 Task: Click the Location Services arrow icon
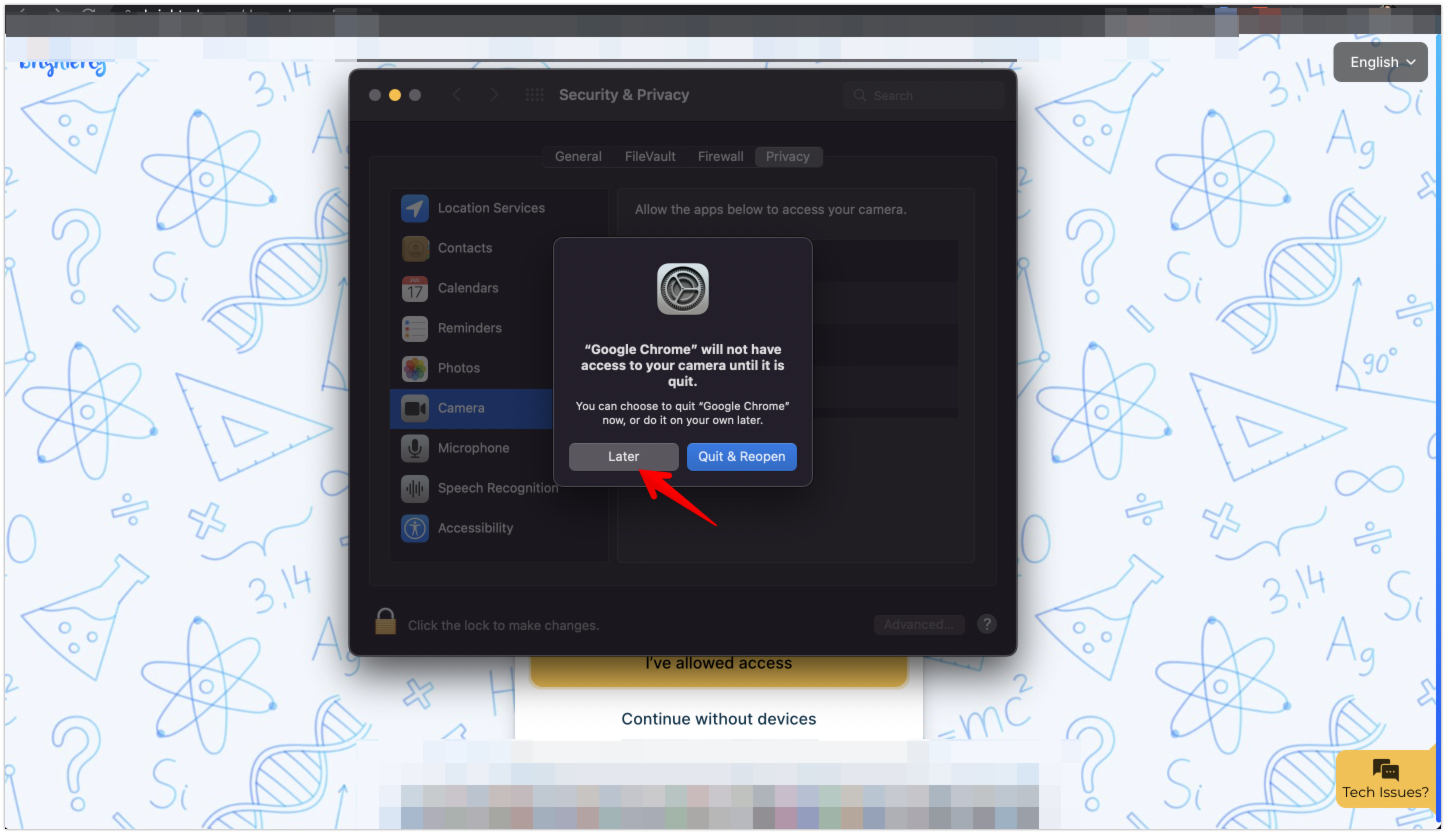coord(415,208)
